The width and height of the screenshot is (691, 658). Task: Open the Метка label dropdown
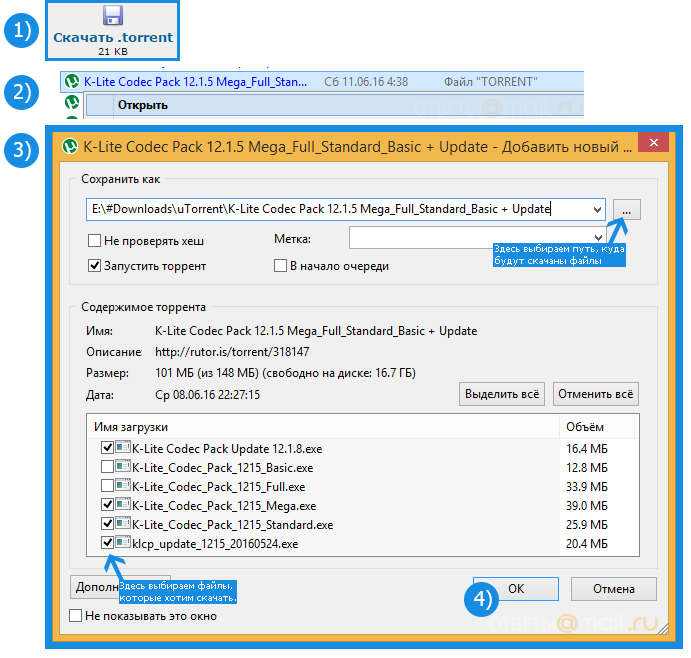tap(598, 238)
